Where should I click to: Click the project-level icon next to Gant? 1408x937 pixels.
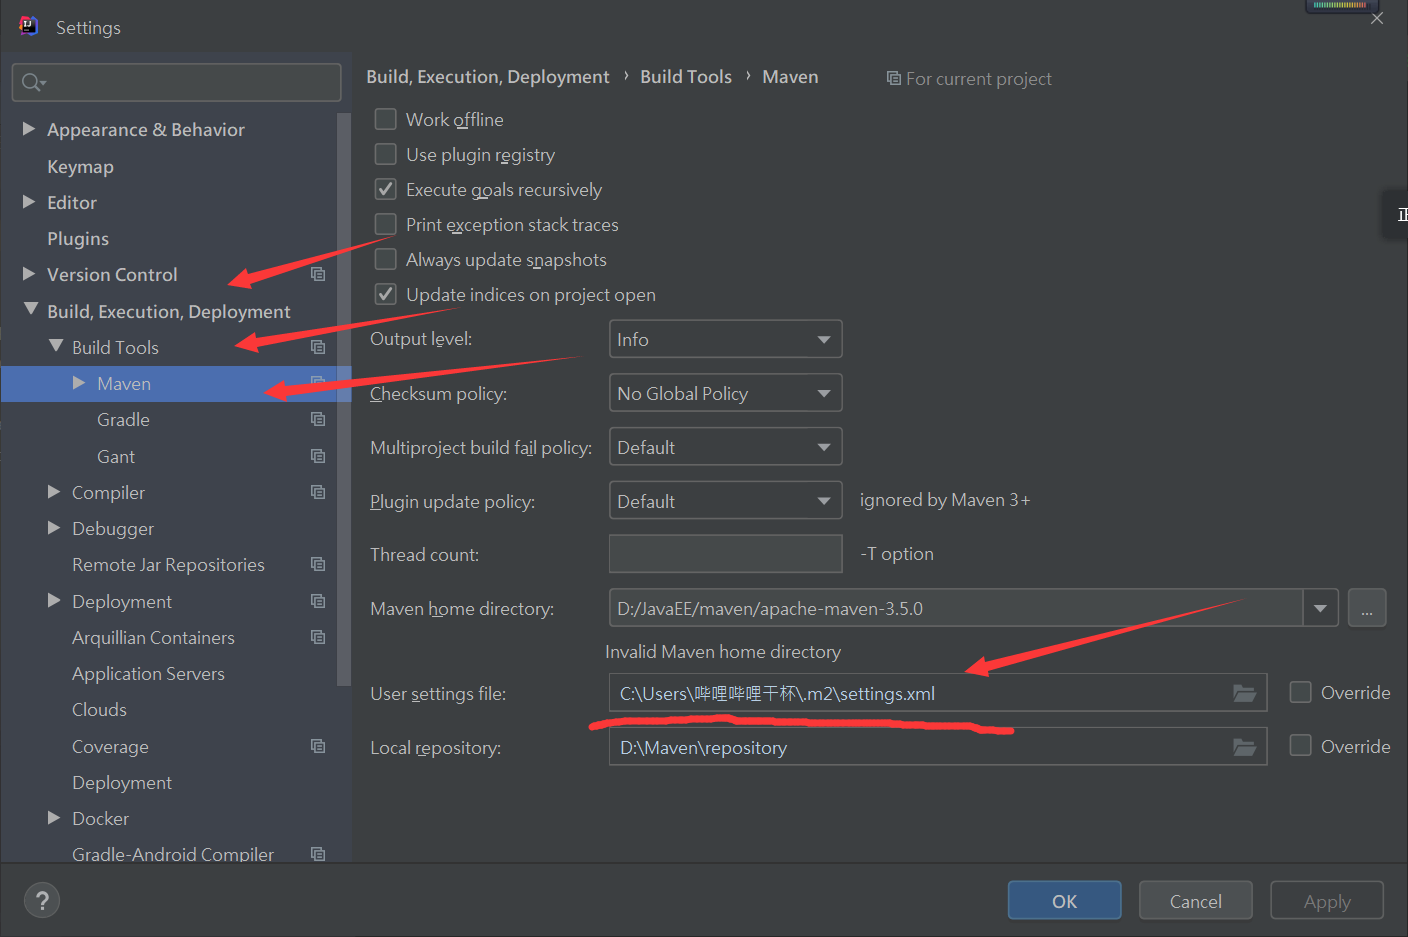pyautogui.click(x=318, y=456)
